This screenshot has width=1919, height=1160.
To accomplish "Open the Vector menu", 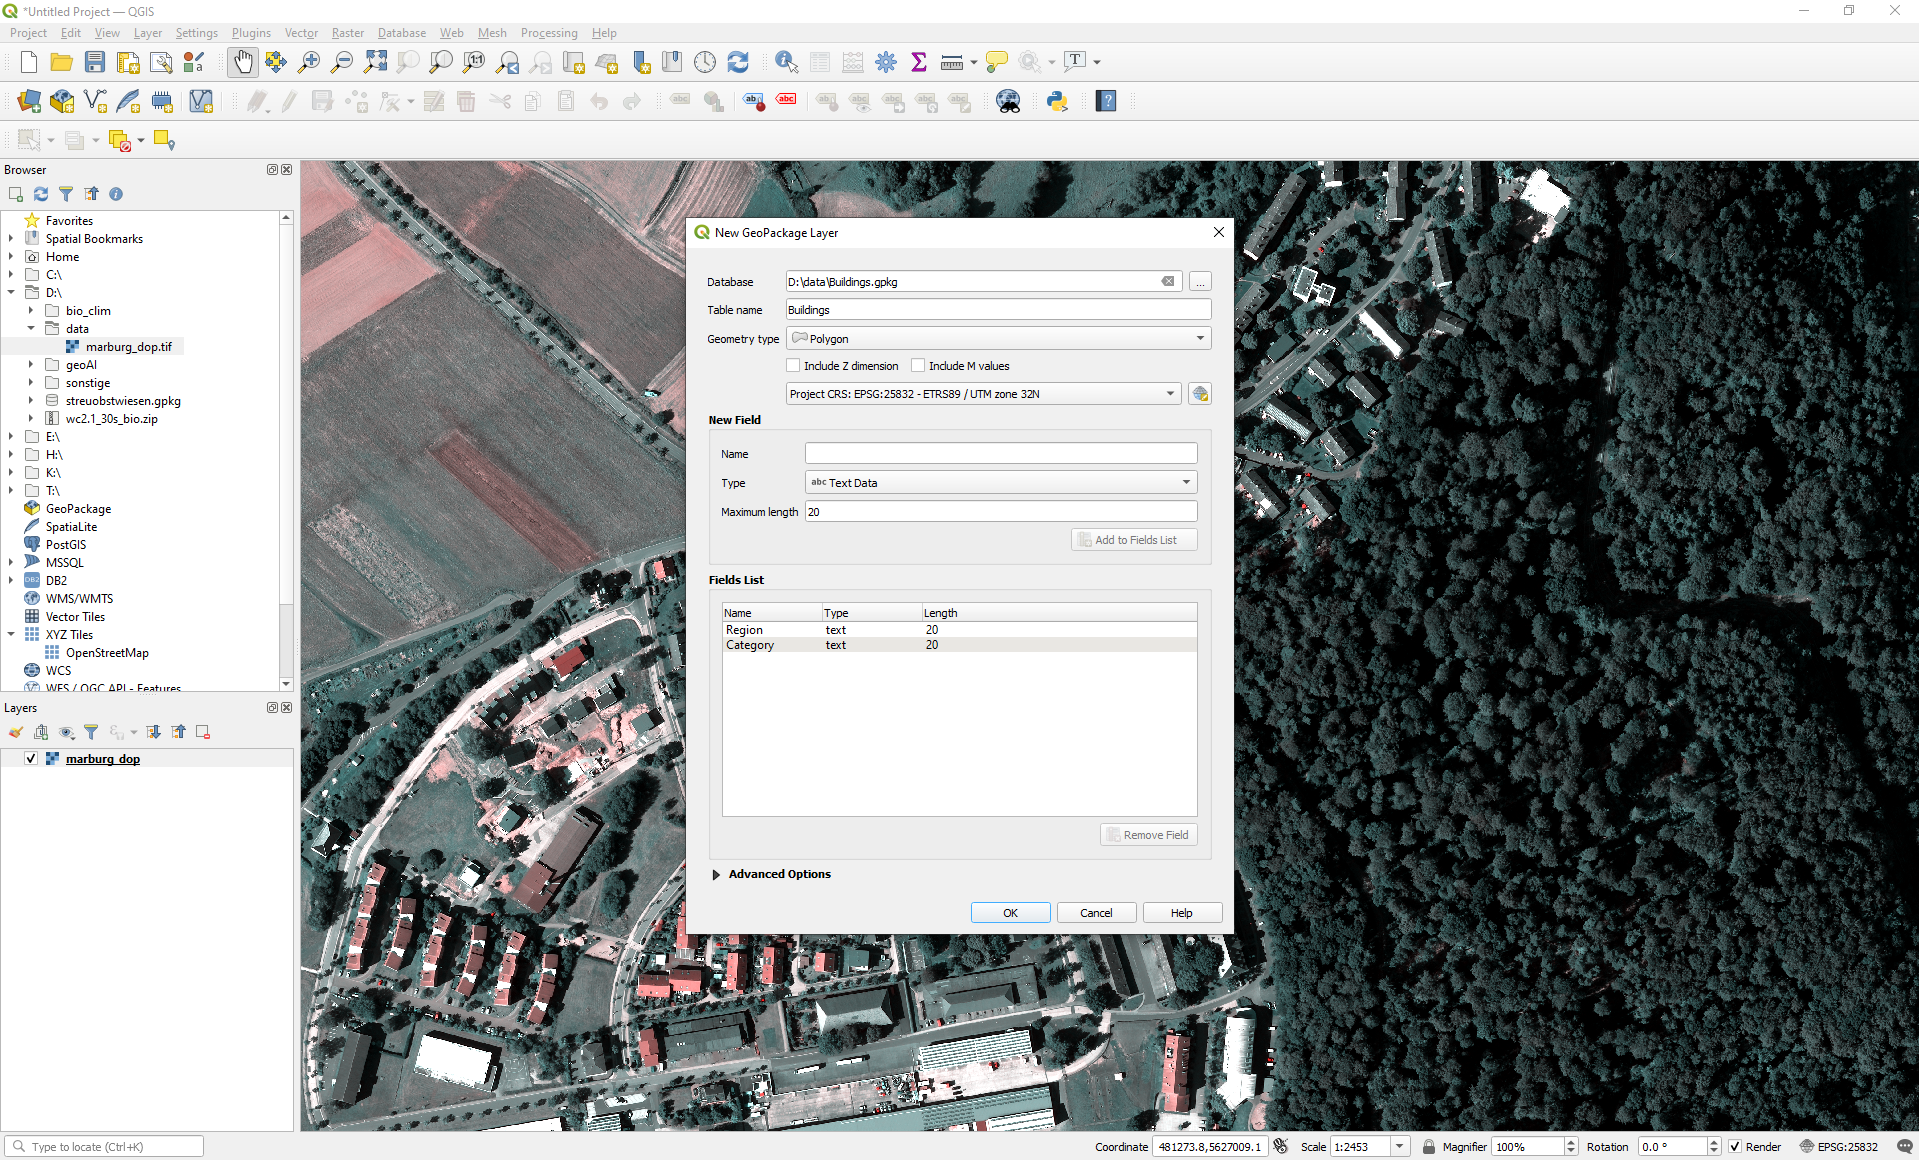I will point(301,33).
